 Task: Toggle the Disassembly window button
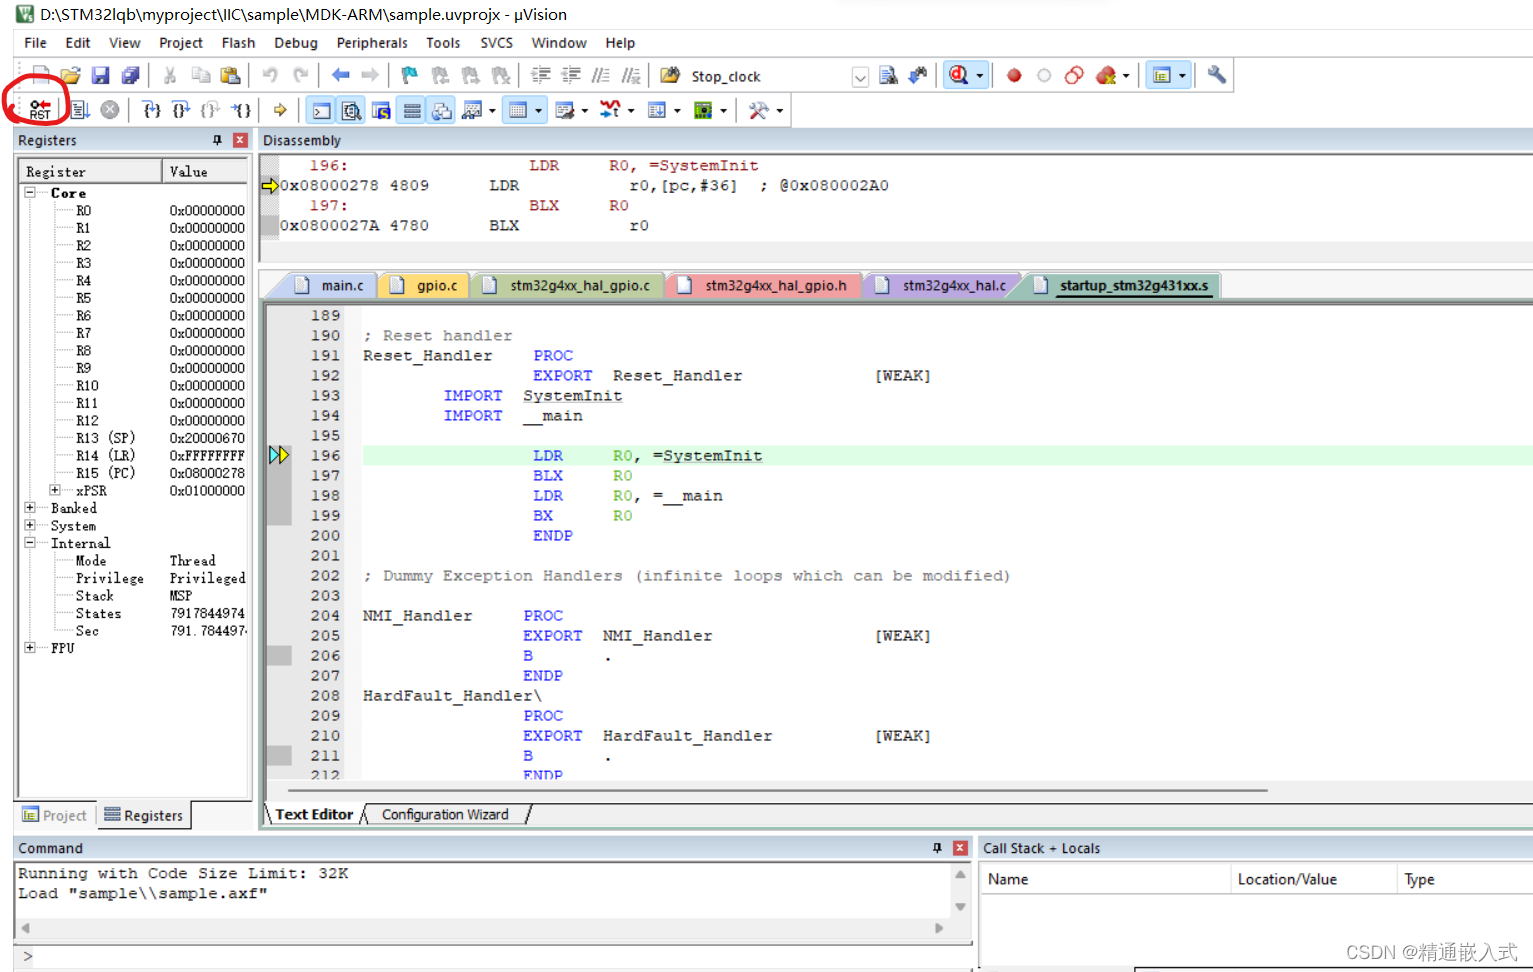[351, 110]
